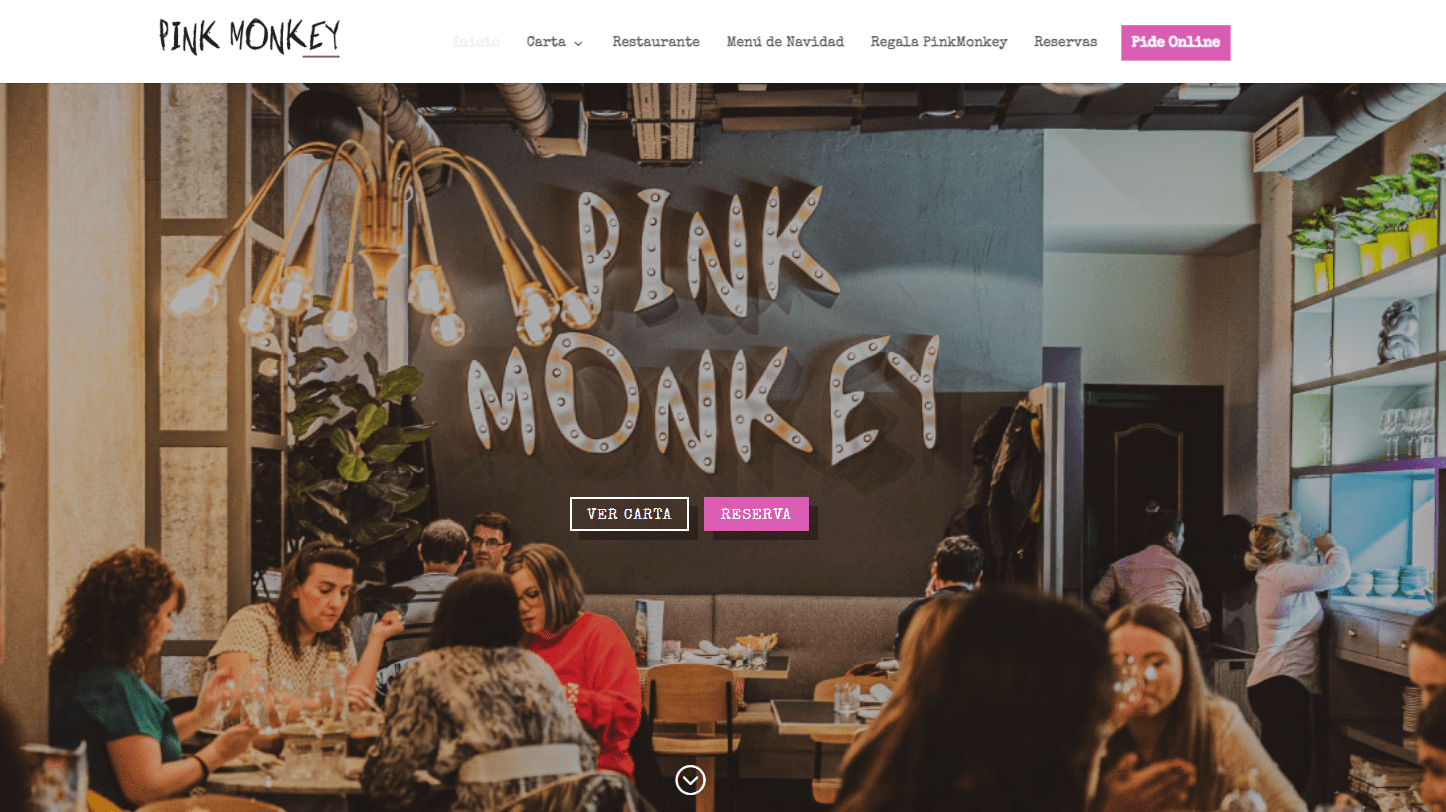Click the pink underline beneath the logo
1446x812 pixels.
(321, 56)
